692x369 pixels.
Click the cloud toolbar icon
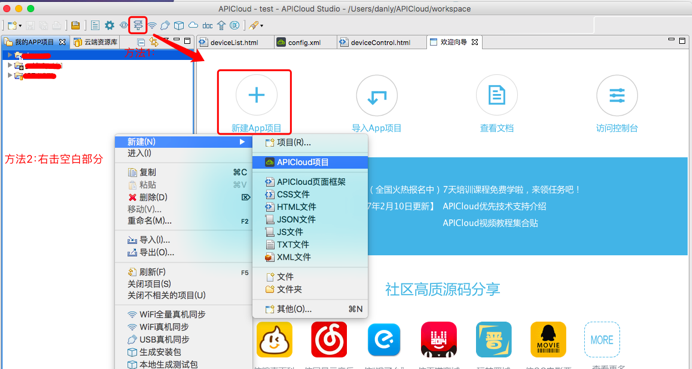(193, 26)
